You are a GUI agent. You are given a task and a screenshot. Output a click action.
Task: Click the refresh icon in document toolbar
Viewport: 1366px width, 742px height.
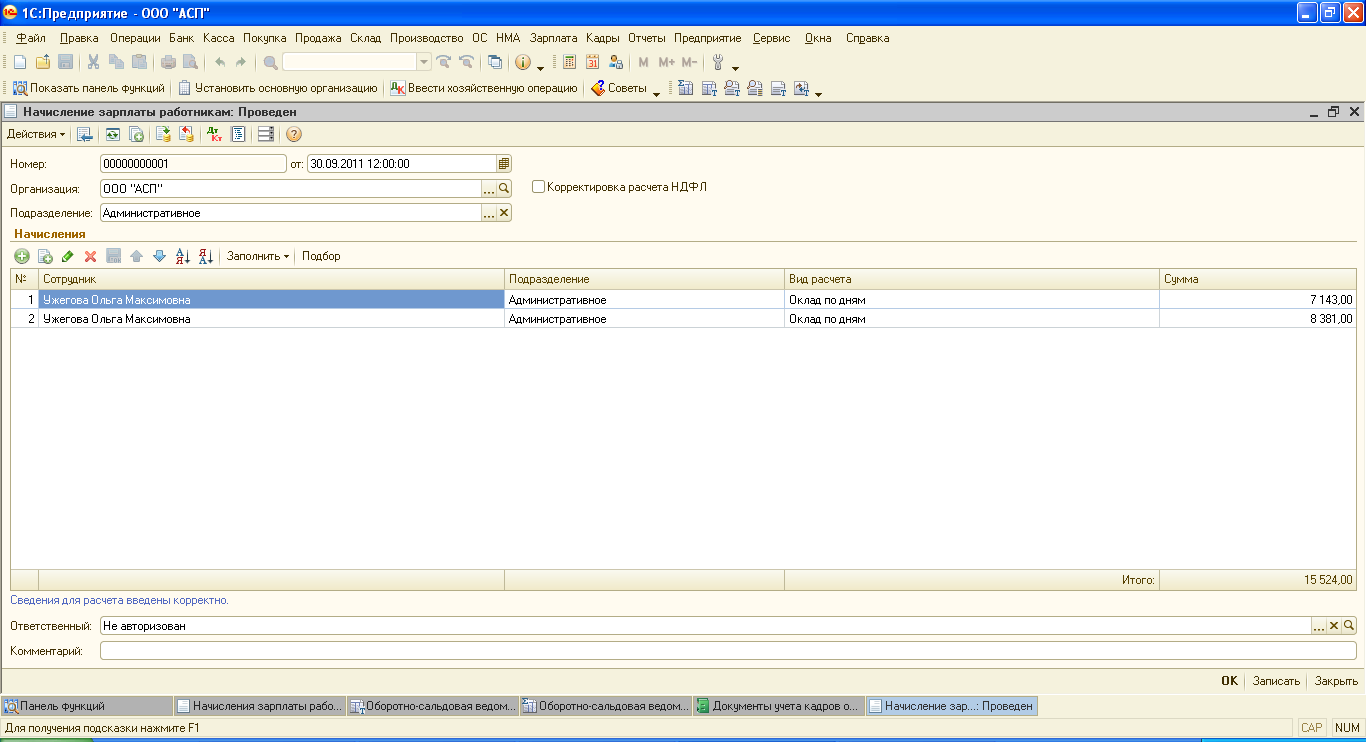coord(113,134)
